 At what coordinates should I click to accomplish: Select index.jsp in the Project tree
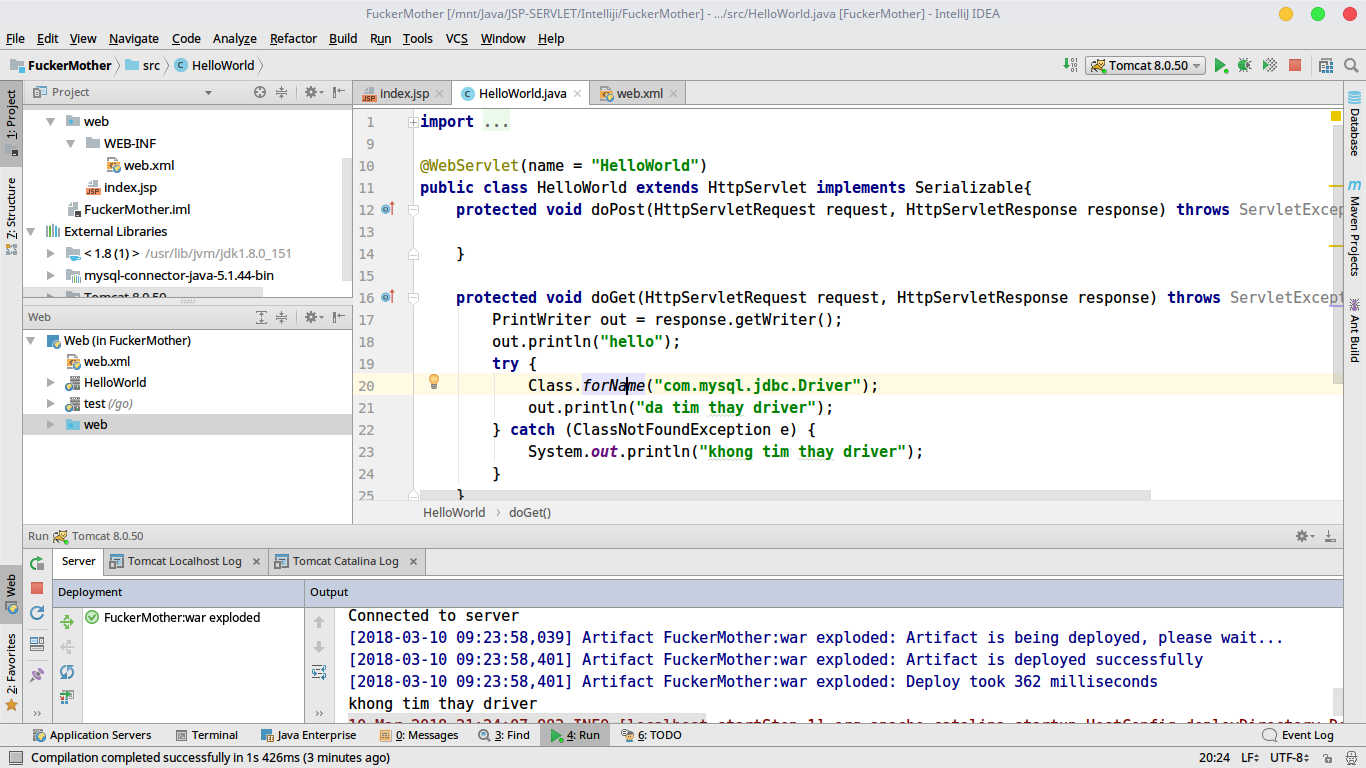[130, 187]
